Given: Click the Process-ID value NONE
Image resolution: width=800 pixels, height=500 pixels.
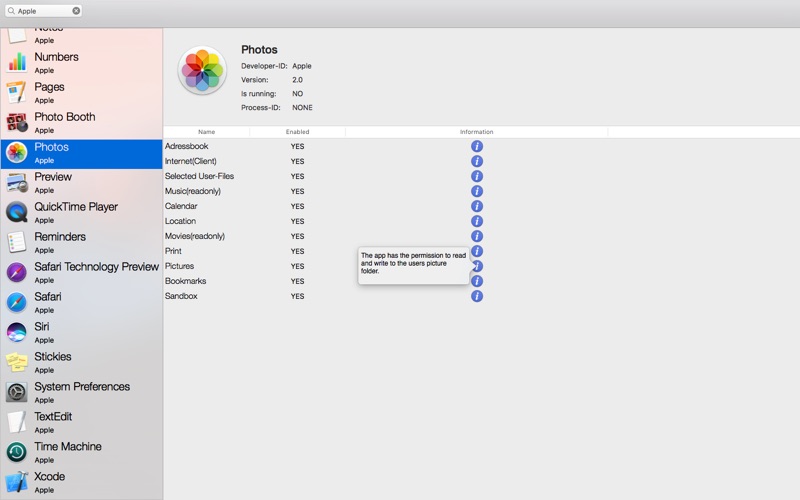Looking at the screenshot, I should pyautogui.click(x=302, y=108).
